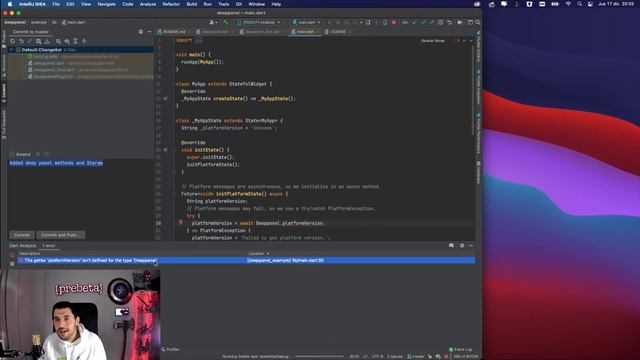Open the Profiler tool window
The height and width of the screenshot is (360, 640).
(x=171, y=349)
